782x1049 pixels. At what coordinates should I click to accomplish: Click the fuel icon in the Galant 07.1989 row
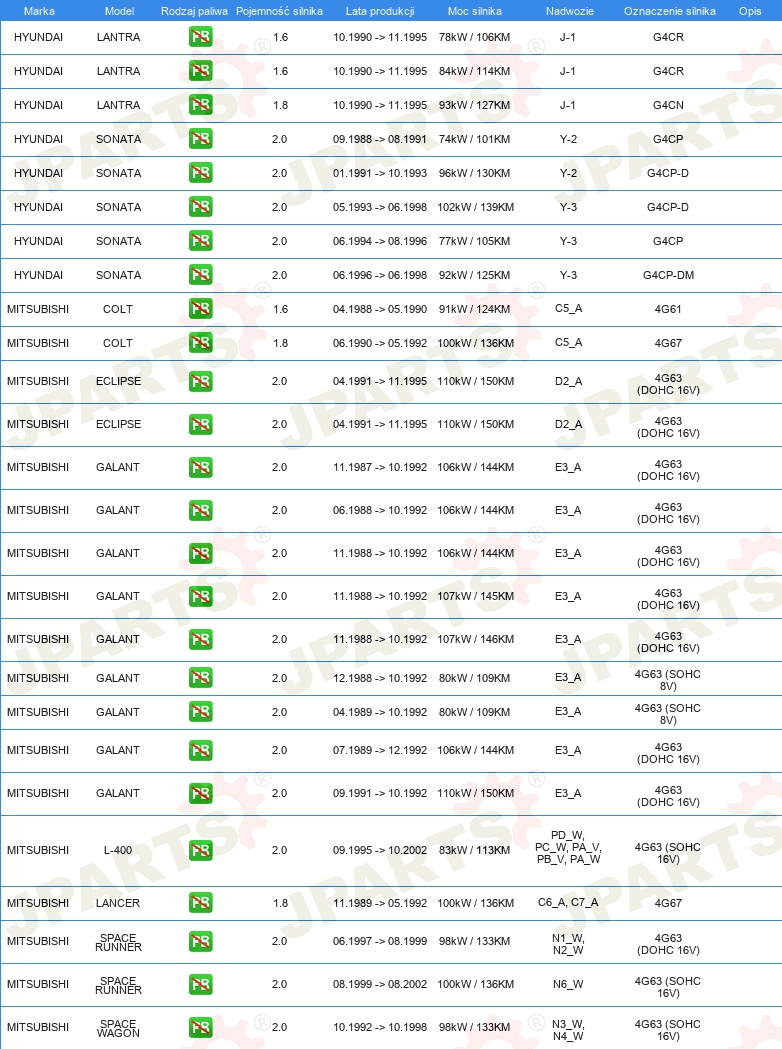(x=201, y=751)
